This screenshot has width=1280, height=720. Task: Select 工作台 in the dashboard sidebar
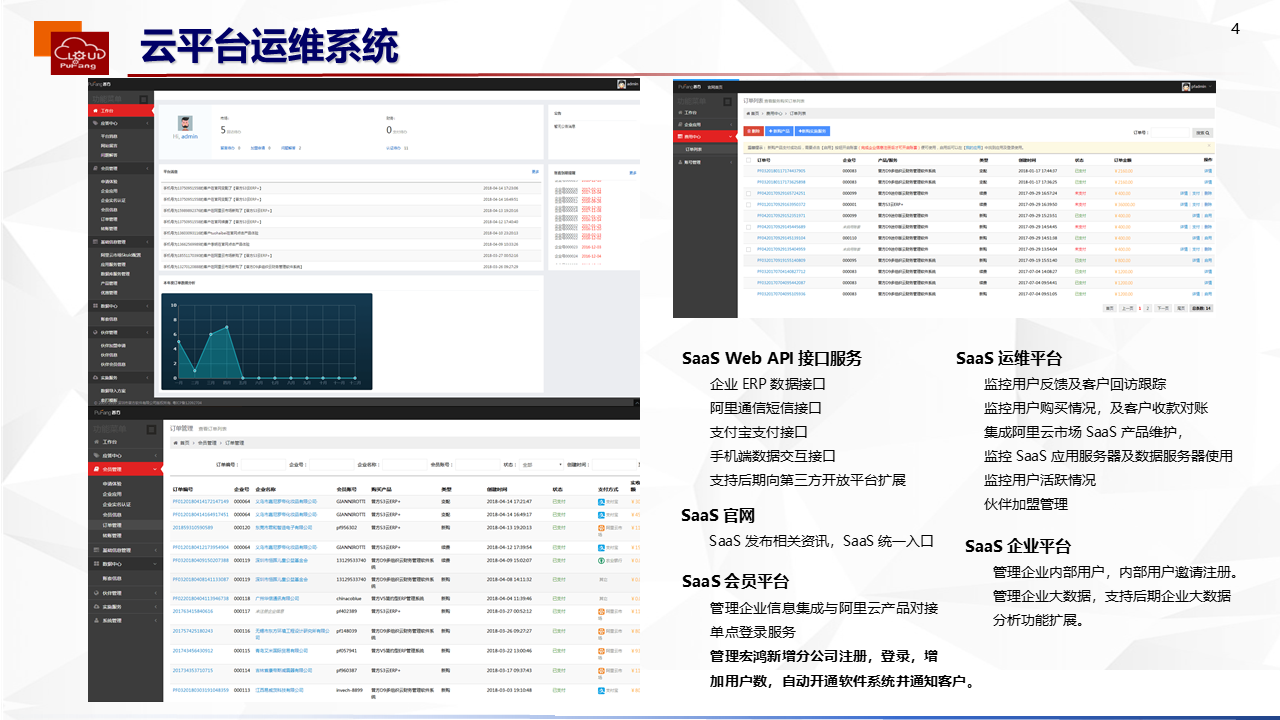pyautogui.click(x=108, y=111)
